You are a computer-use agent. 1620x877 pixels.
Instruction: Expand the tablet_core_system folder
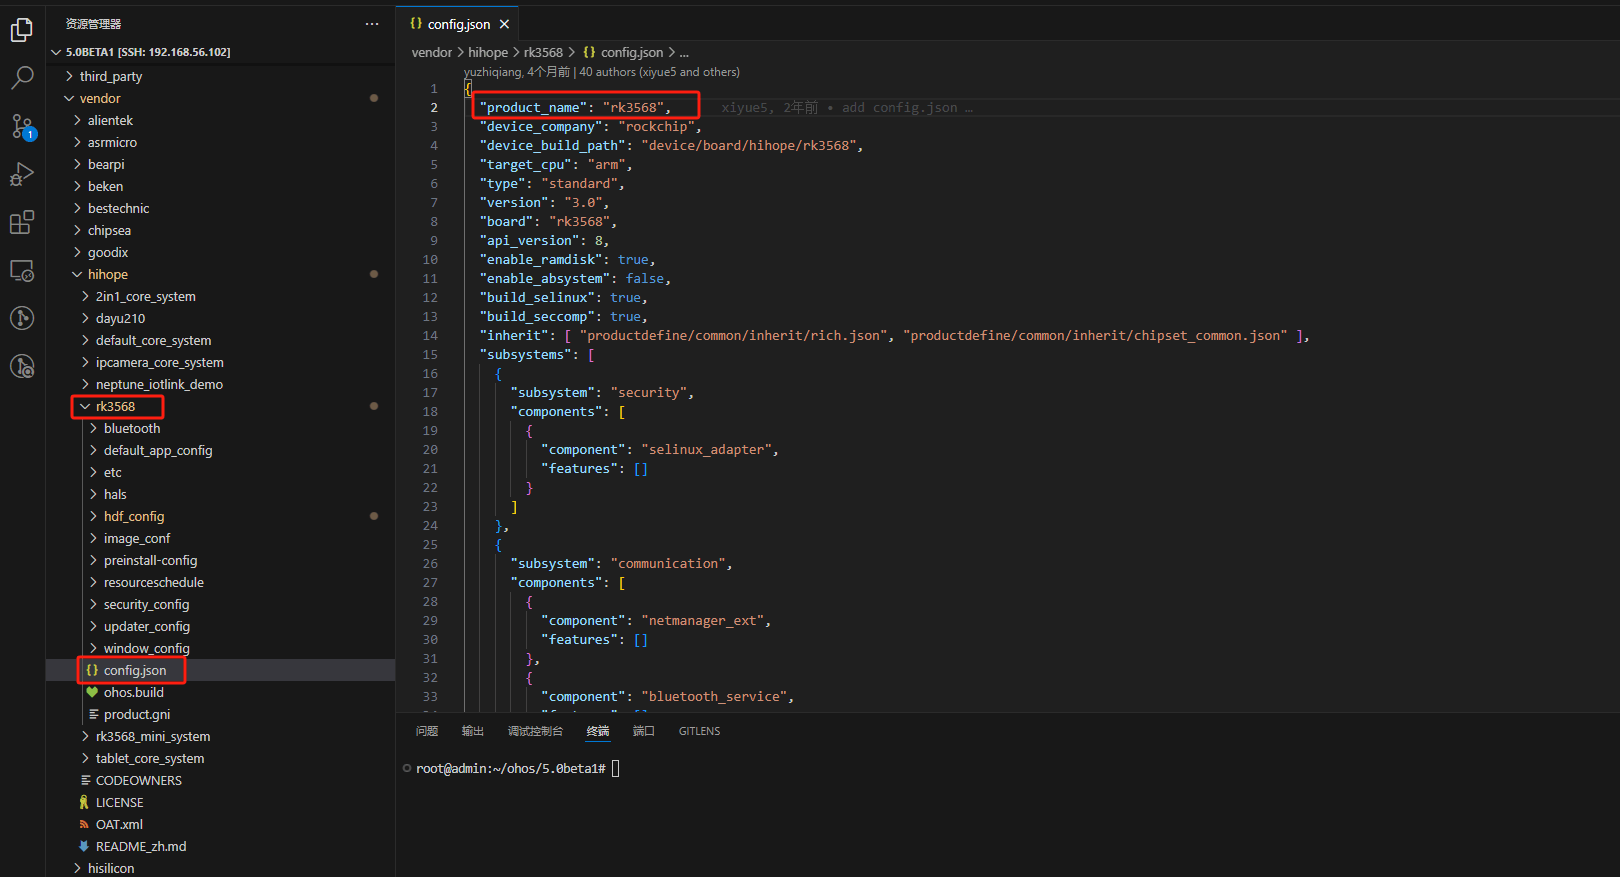tap(85, 758)
